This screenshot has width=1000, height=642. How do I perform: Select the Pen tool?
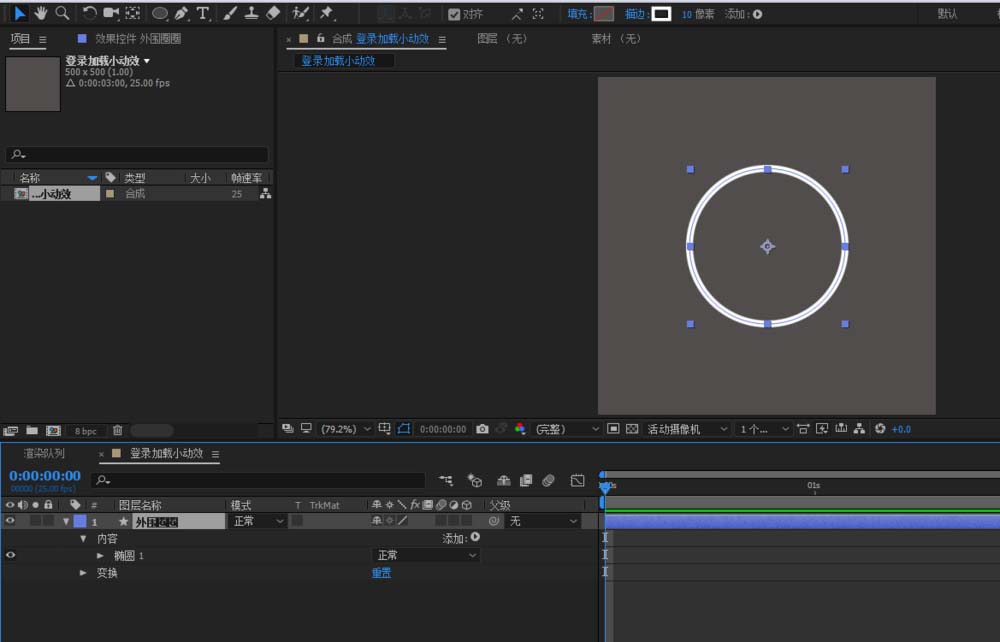pyautogui.click(x=181, y=13)
